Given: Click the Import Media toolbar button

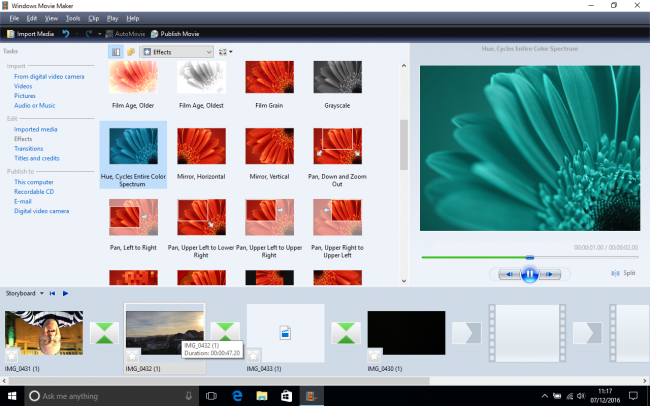Looking at the screenshot, I should 31,34.
